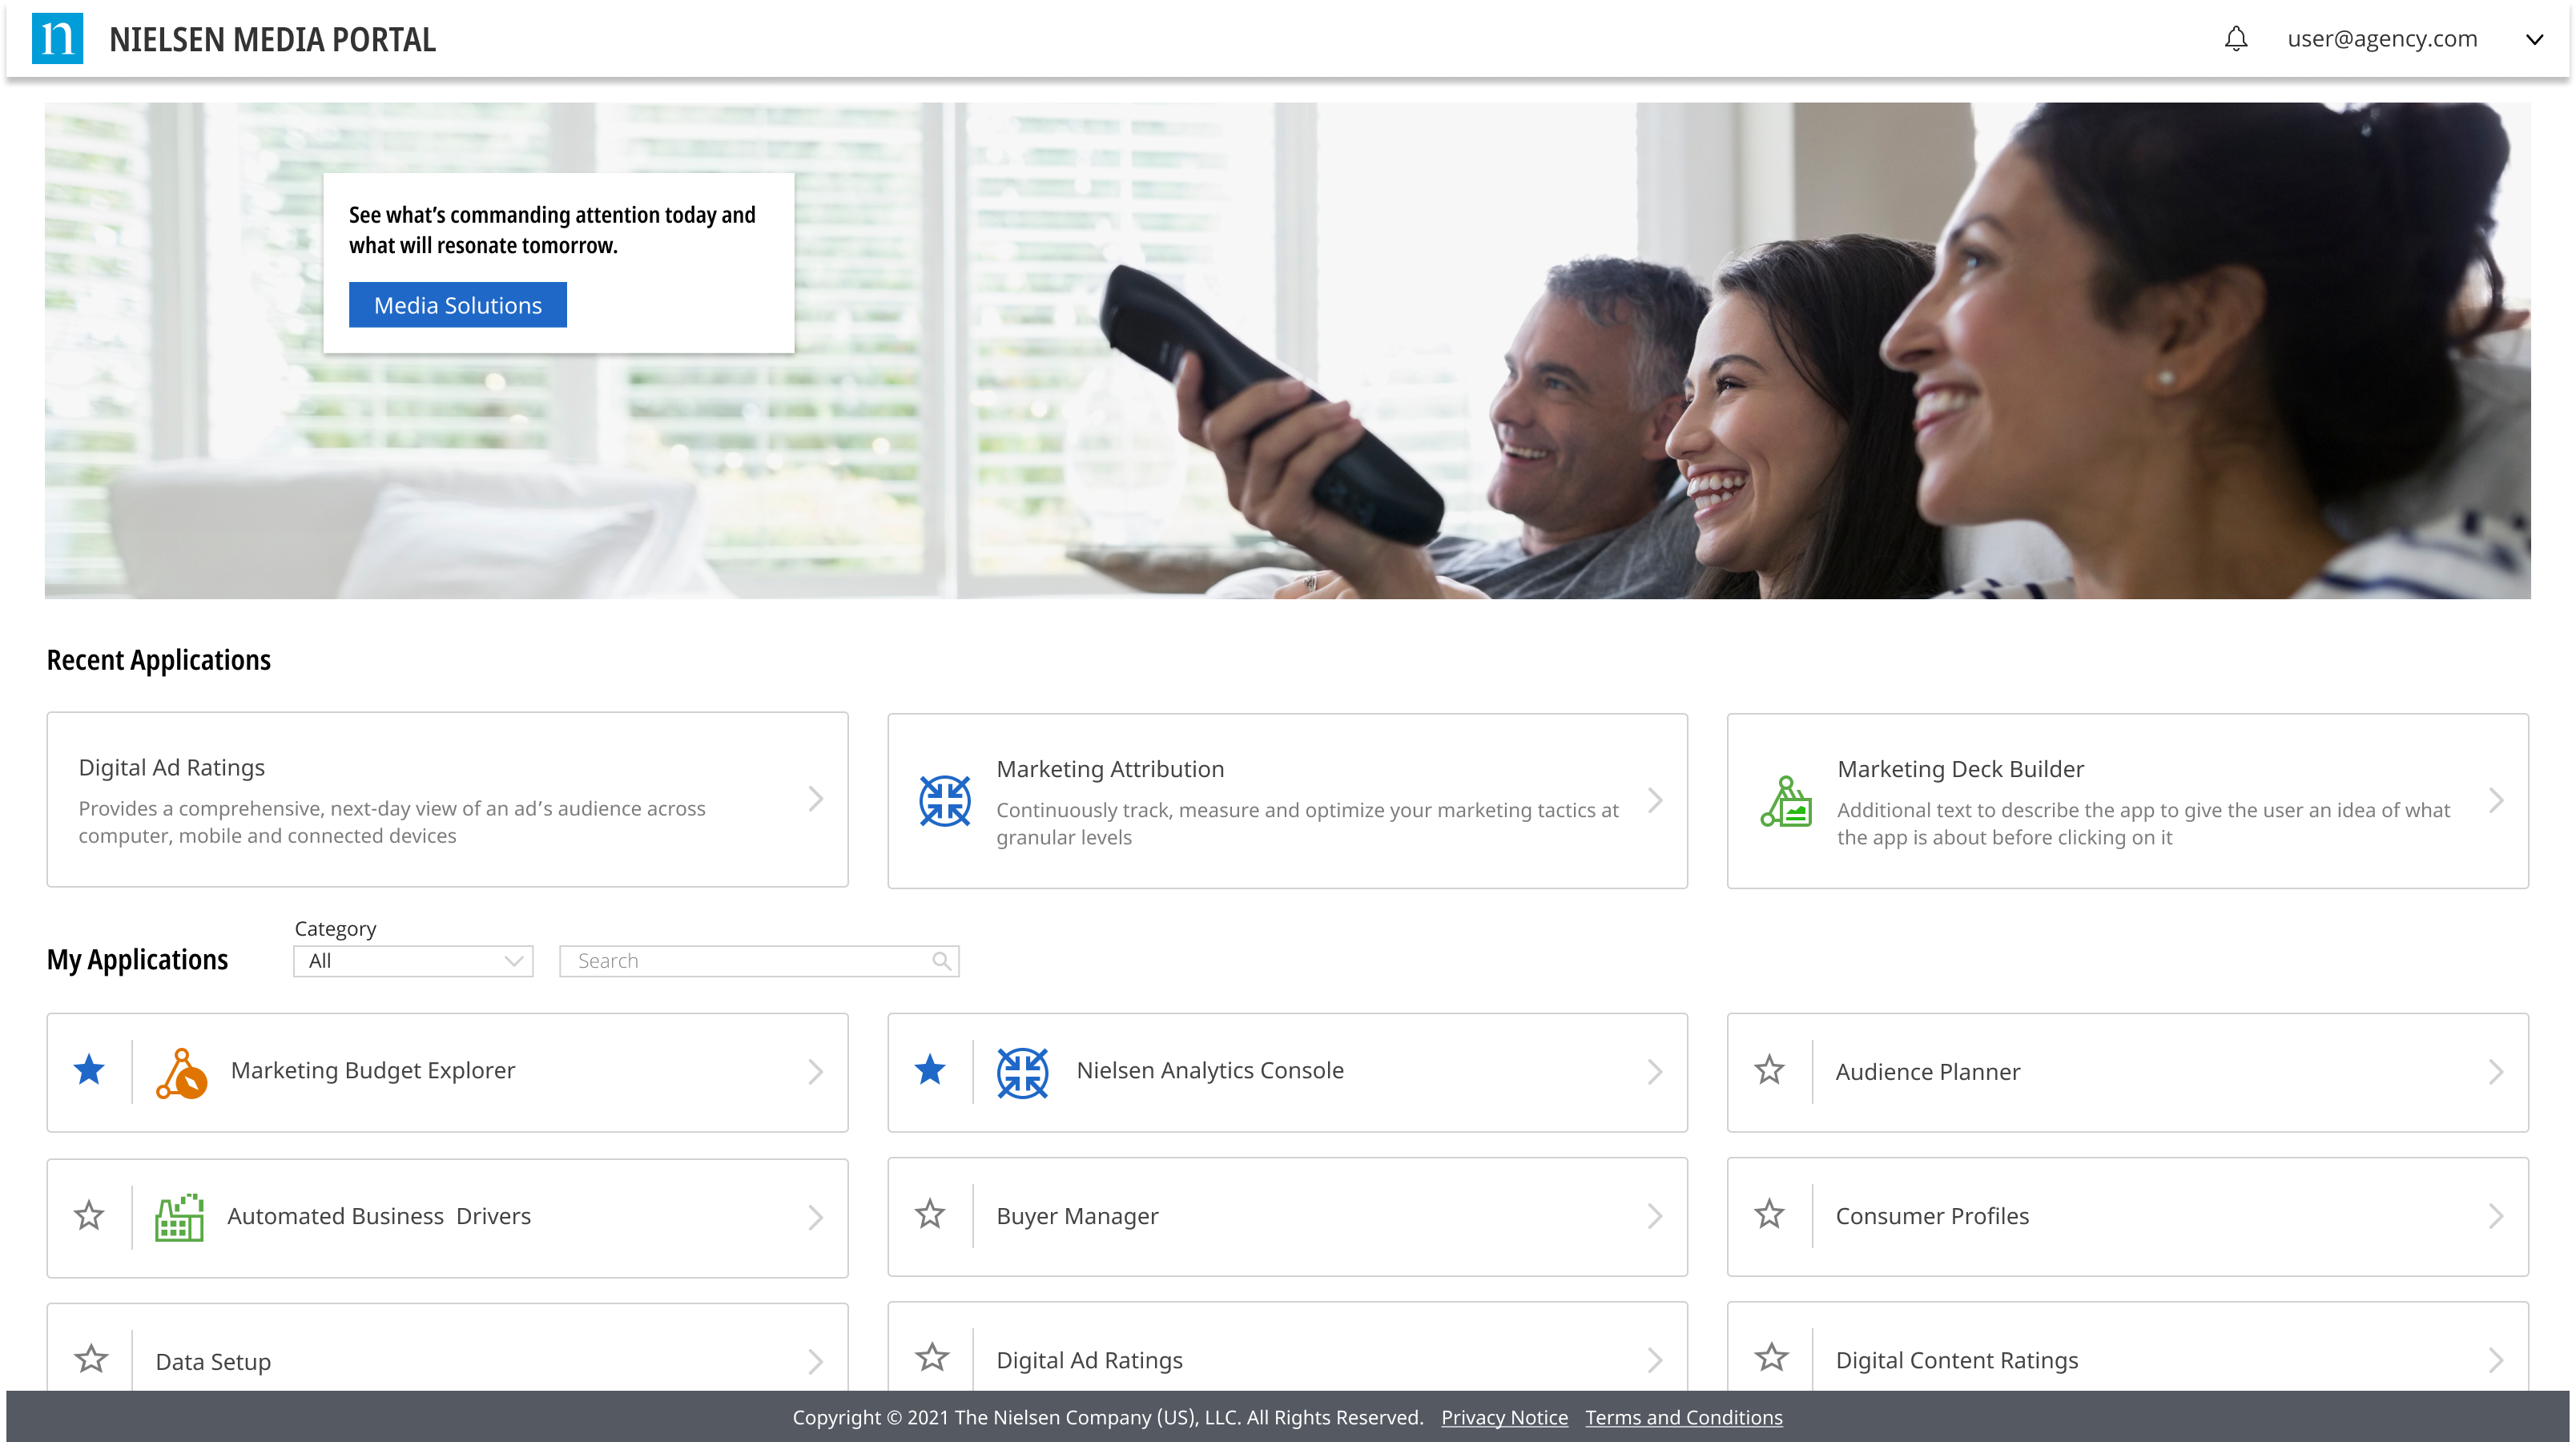The width and height of the screenshot is (2576, 1442).
Task: Click the Automated Business Drivers icon
Action: [179, 1217]
